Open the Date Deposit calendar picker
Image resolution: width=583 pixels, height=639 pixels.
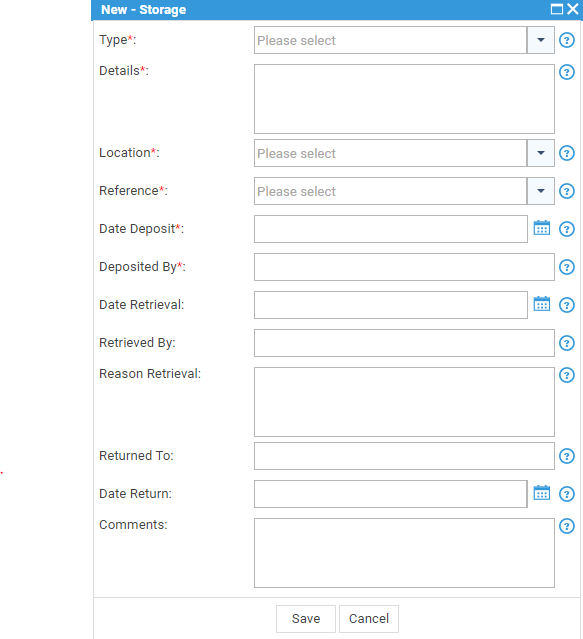(541, 228)
